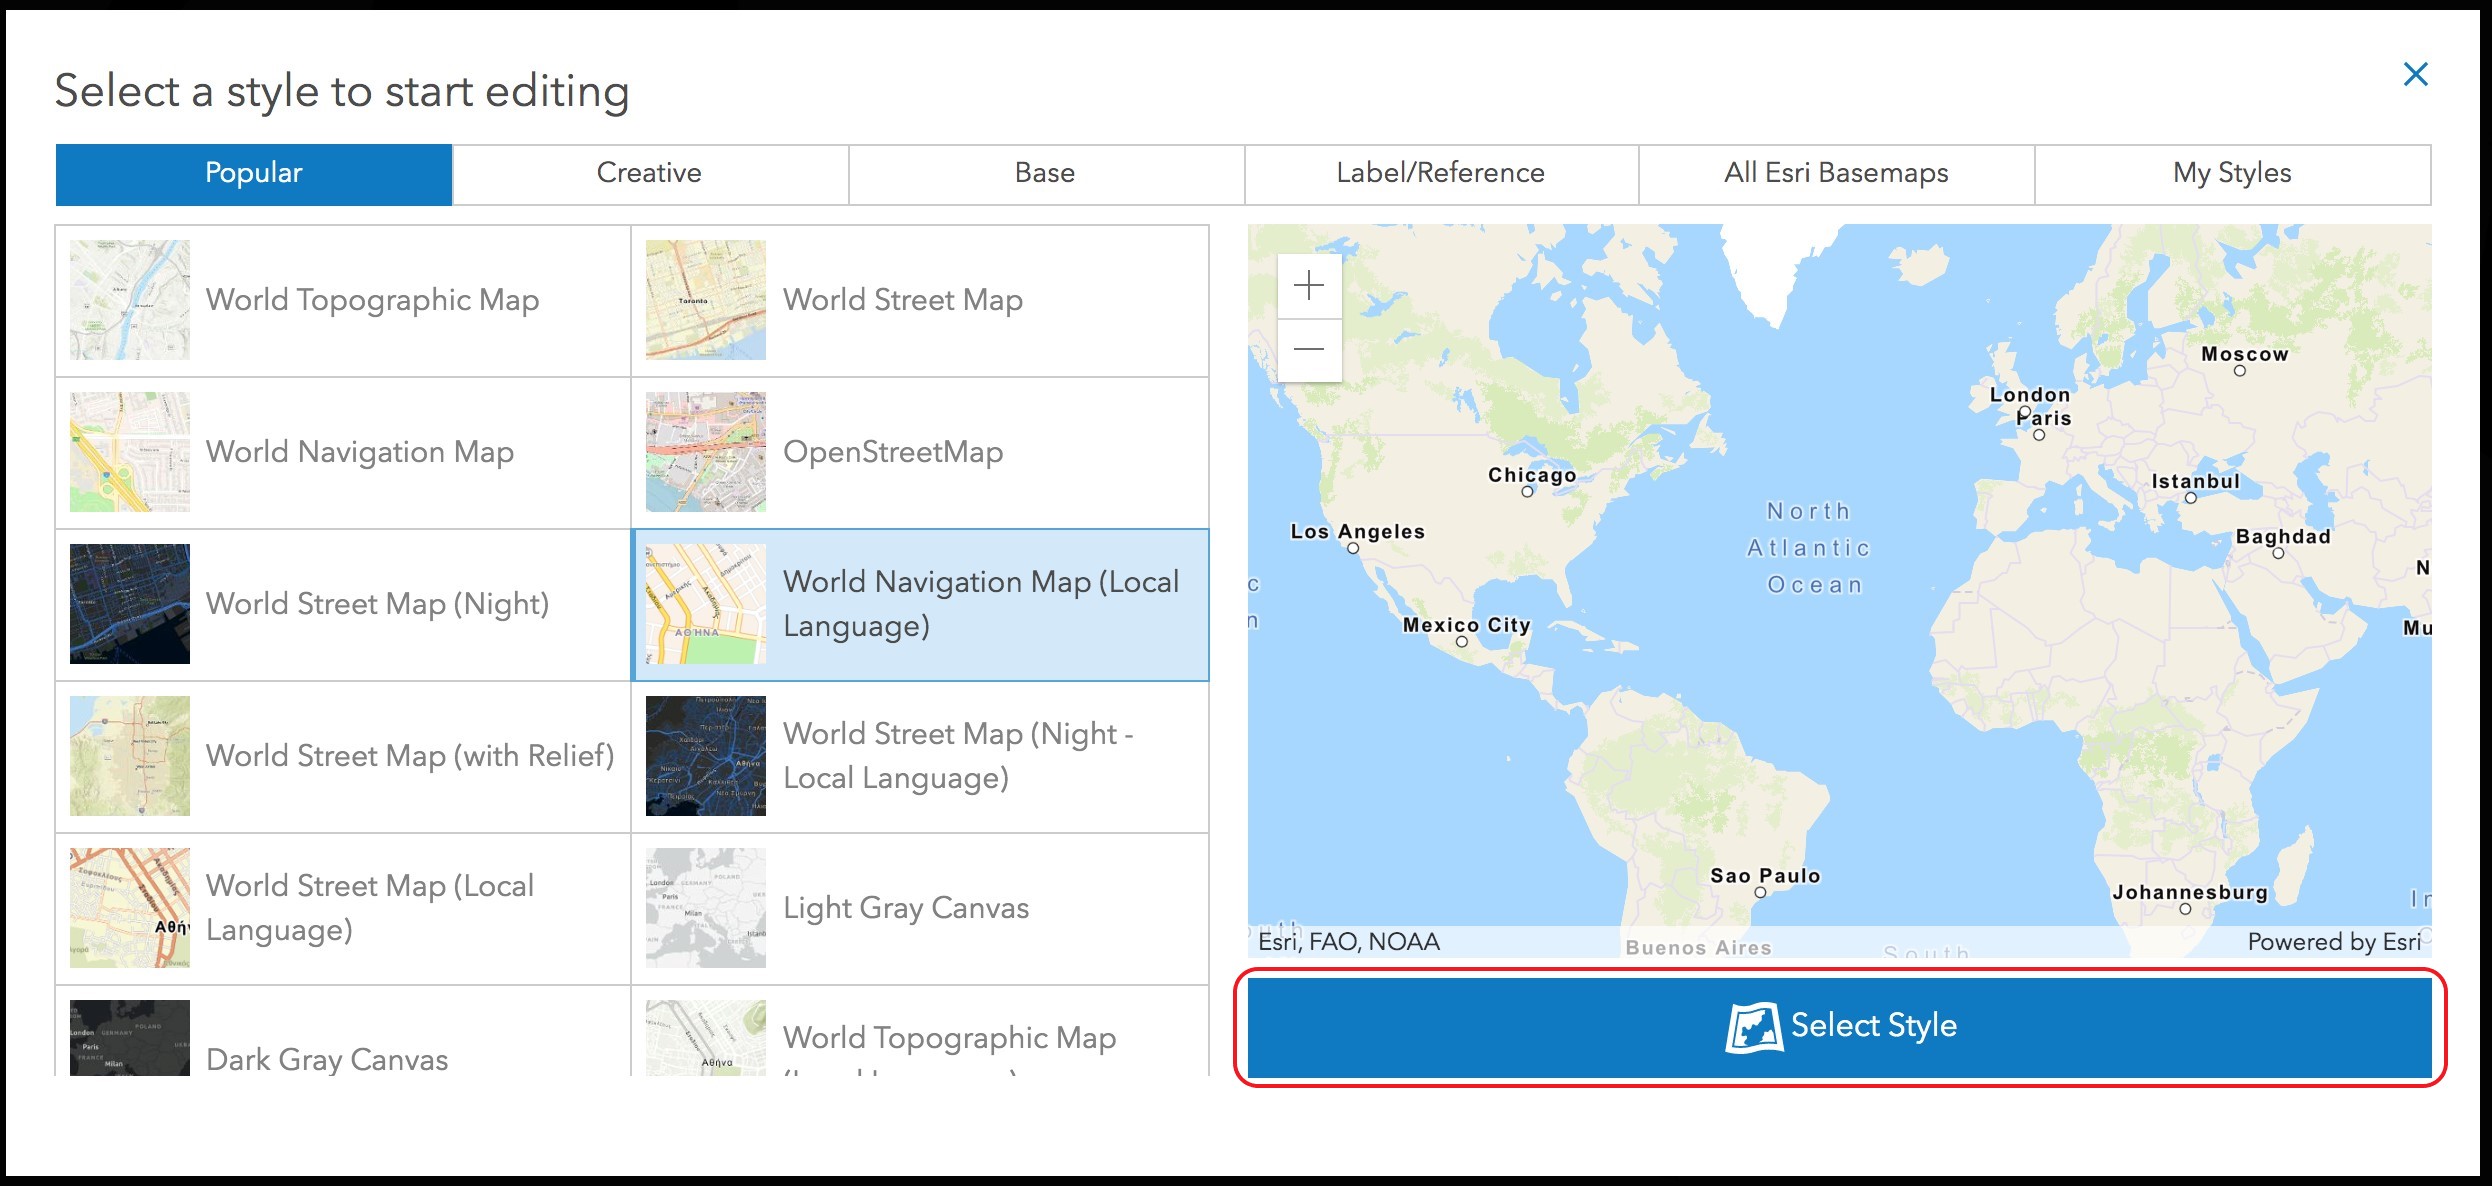Switch to All Esri Basemaps tab
Viewport: 2492px width, 1186px height.
[x=1834, y=173]
